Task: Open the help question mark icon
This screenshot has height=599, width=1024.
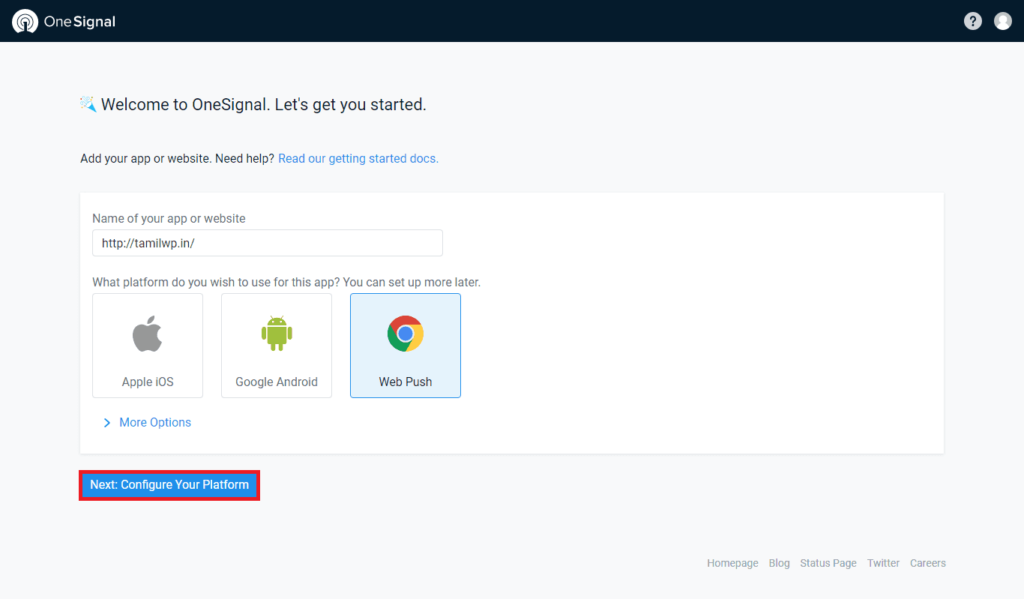Action: (x=972, y=22)
